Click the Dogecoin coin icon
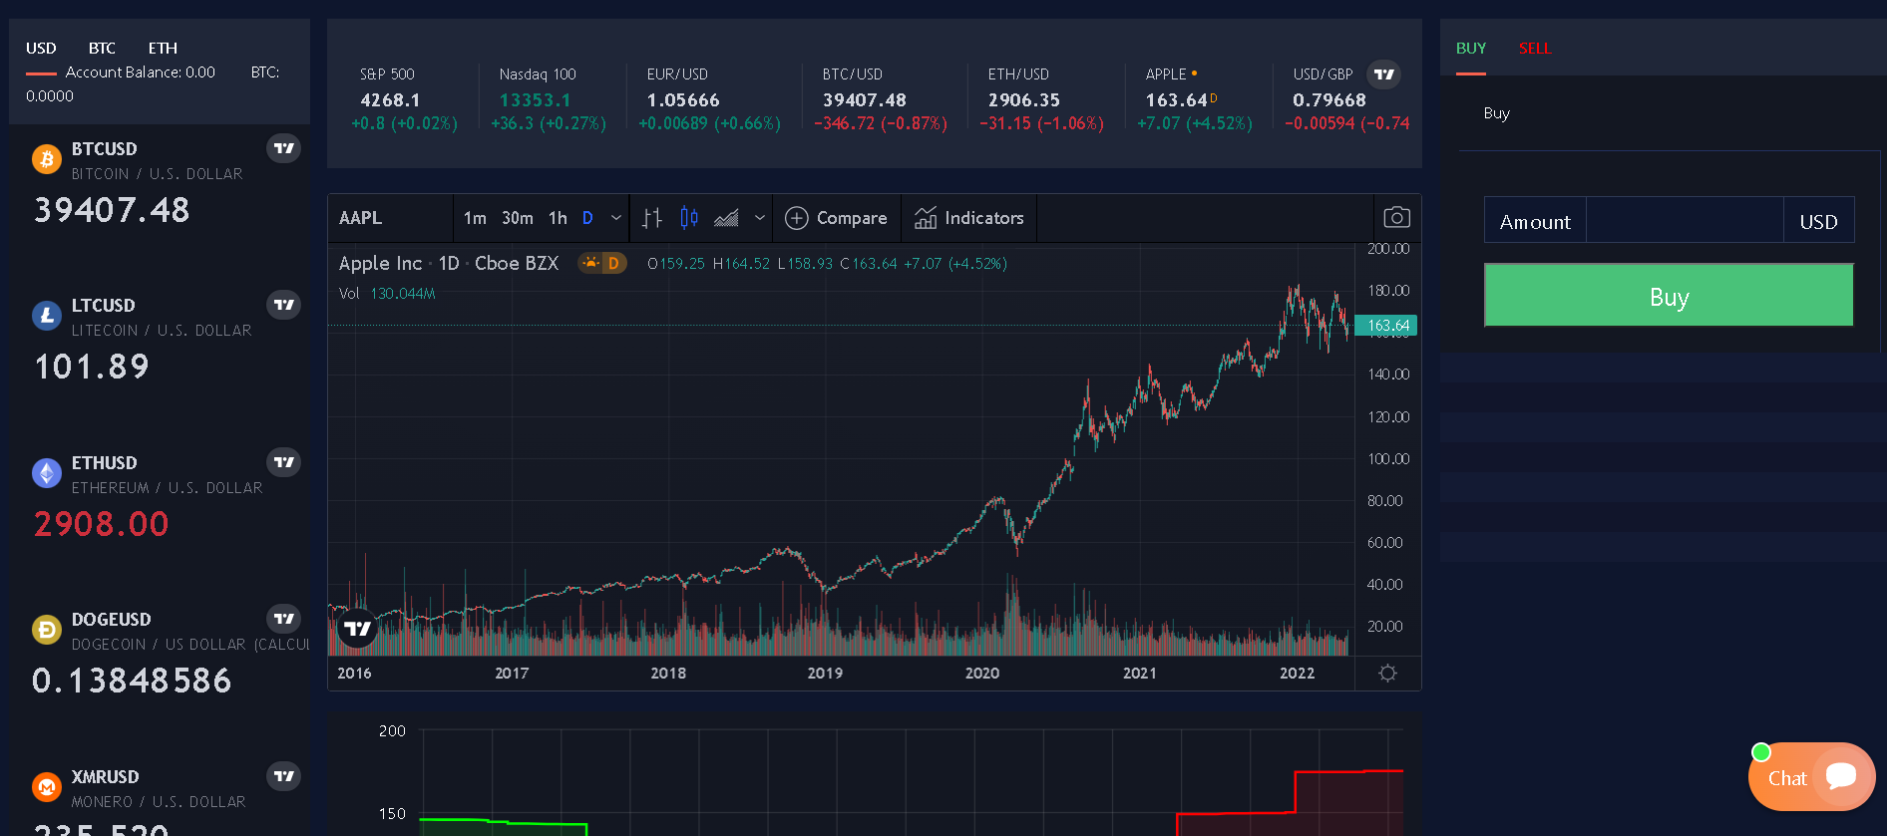 point(47,630)
